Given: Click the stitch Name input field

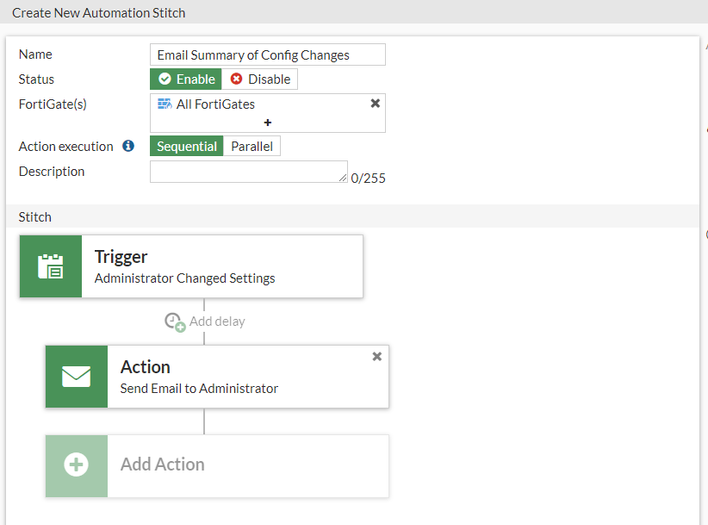Looking at the screenshot, I should point(267,55).
